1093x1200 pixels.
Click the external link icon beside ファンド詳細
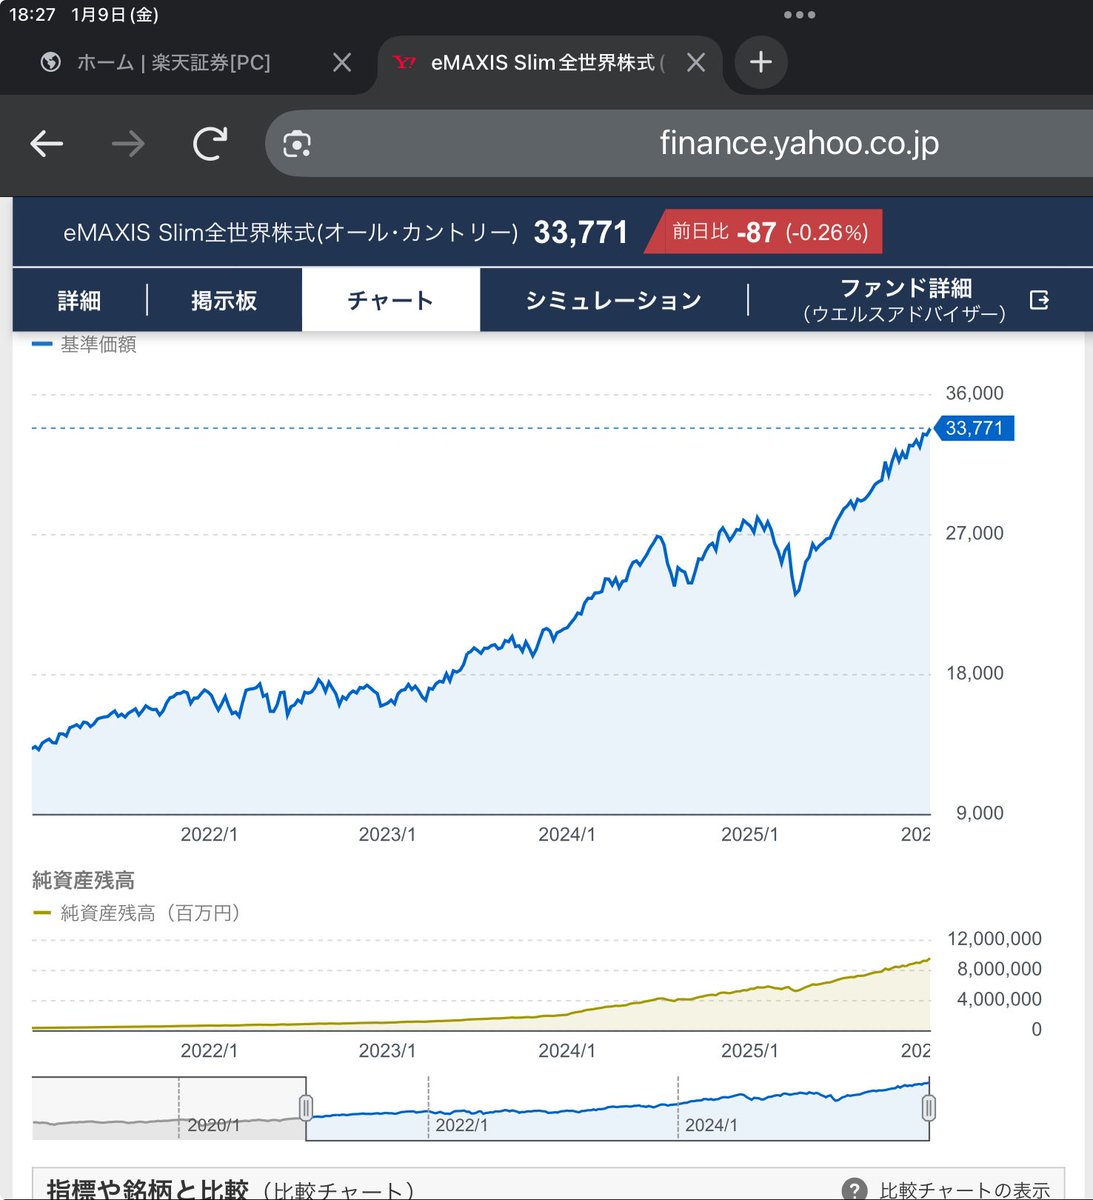1039,300
